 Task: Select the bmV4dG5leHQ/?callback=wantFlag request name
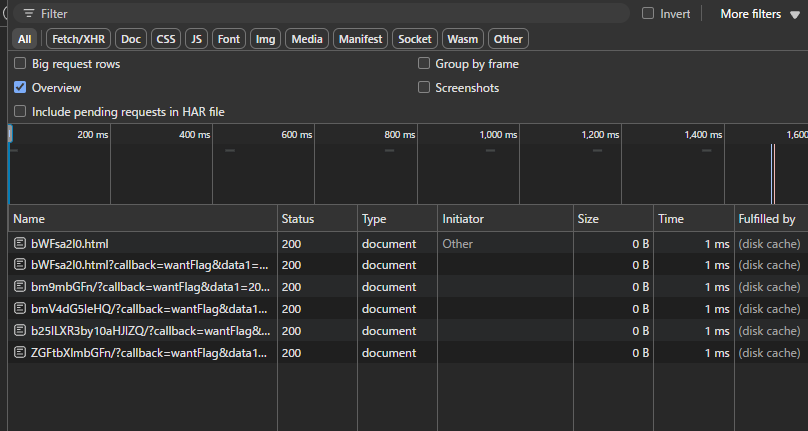(x=149, y=309)
